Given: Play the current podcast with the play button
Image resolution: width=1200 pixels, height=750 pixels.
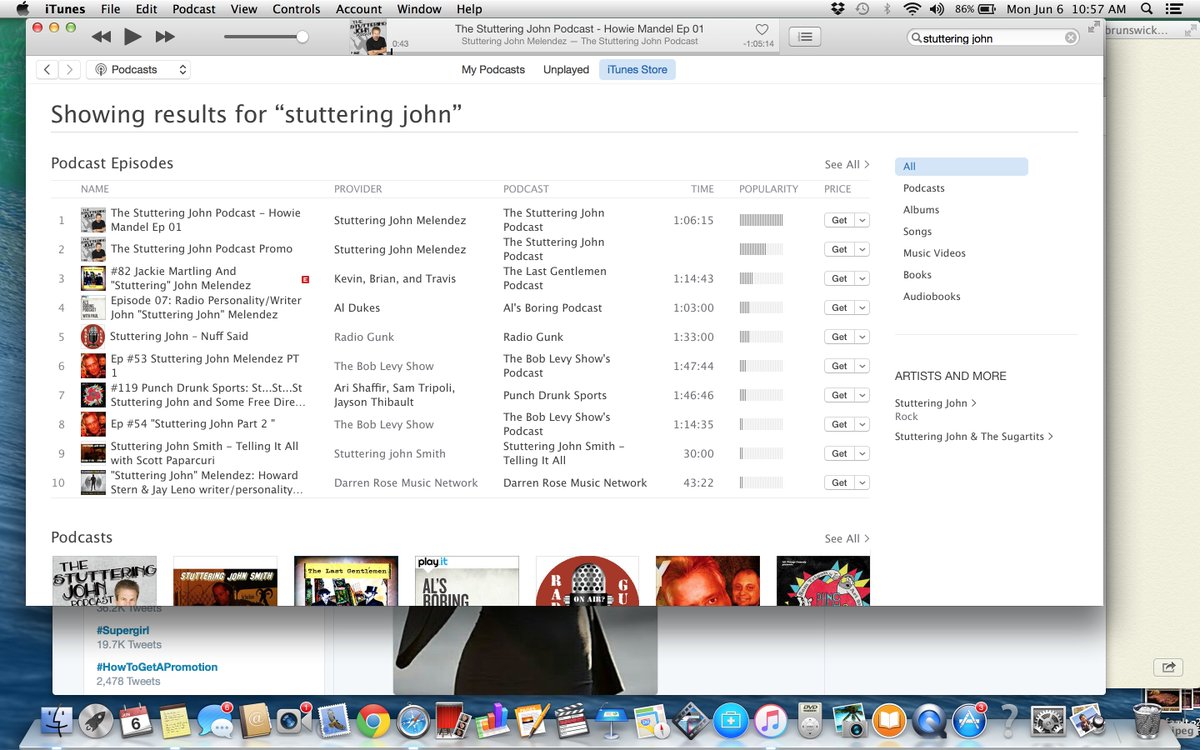Looking at the screenshot, I should 133,37.
